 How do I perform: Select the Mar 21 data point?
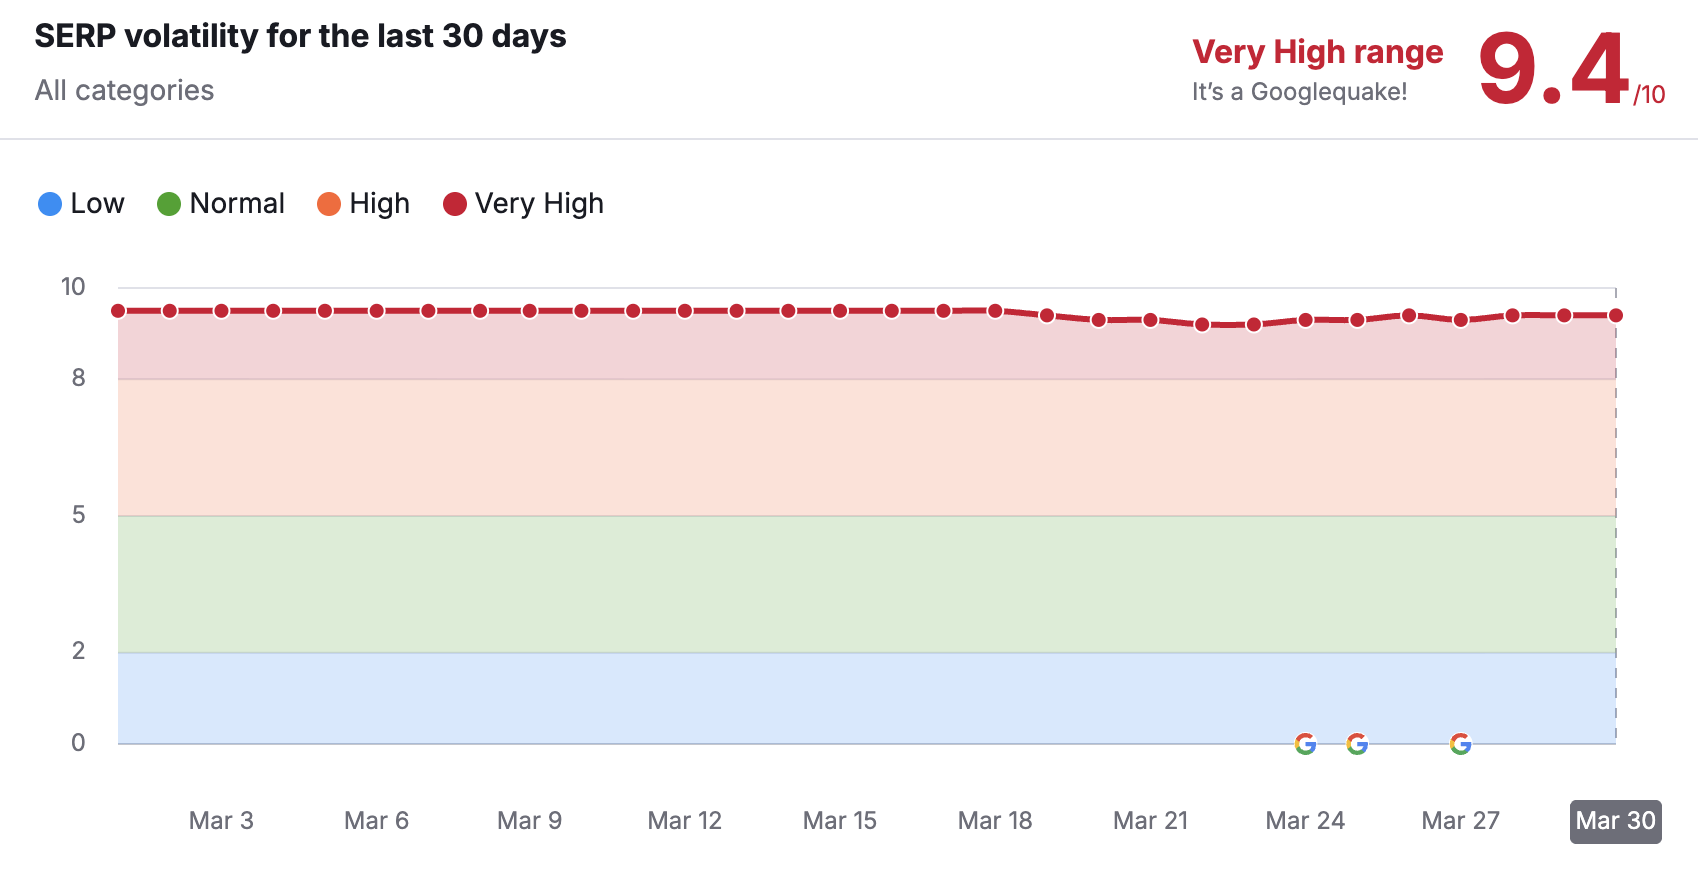1150,320
